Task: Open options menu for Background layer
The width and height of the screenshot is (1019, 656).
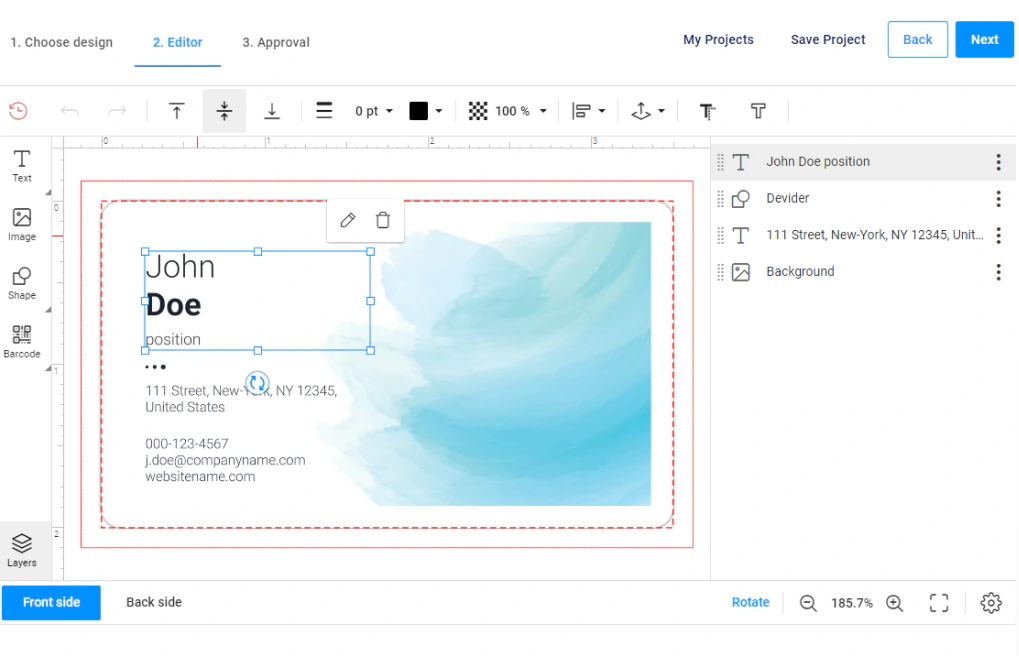Action: pyautogui.click(x=998, y=272)
